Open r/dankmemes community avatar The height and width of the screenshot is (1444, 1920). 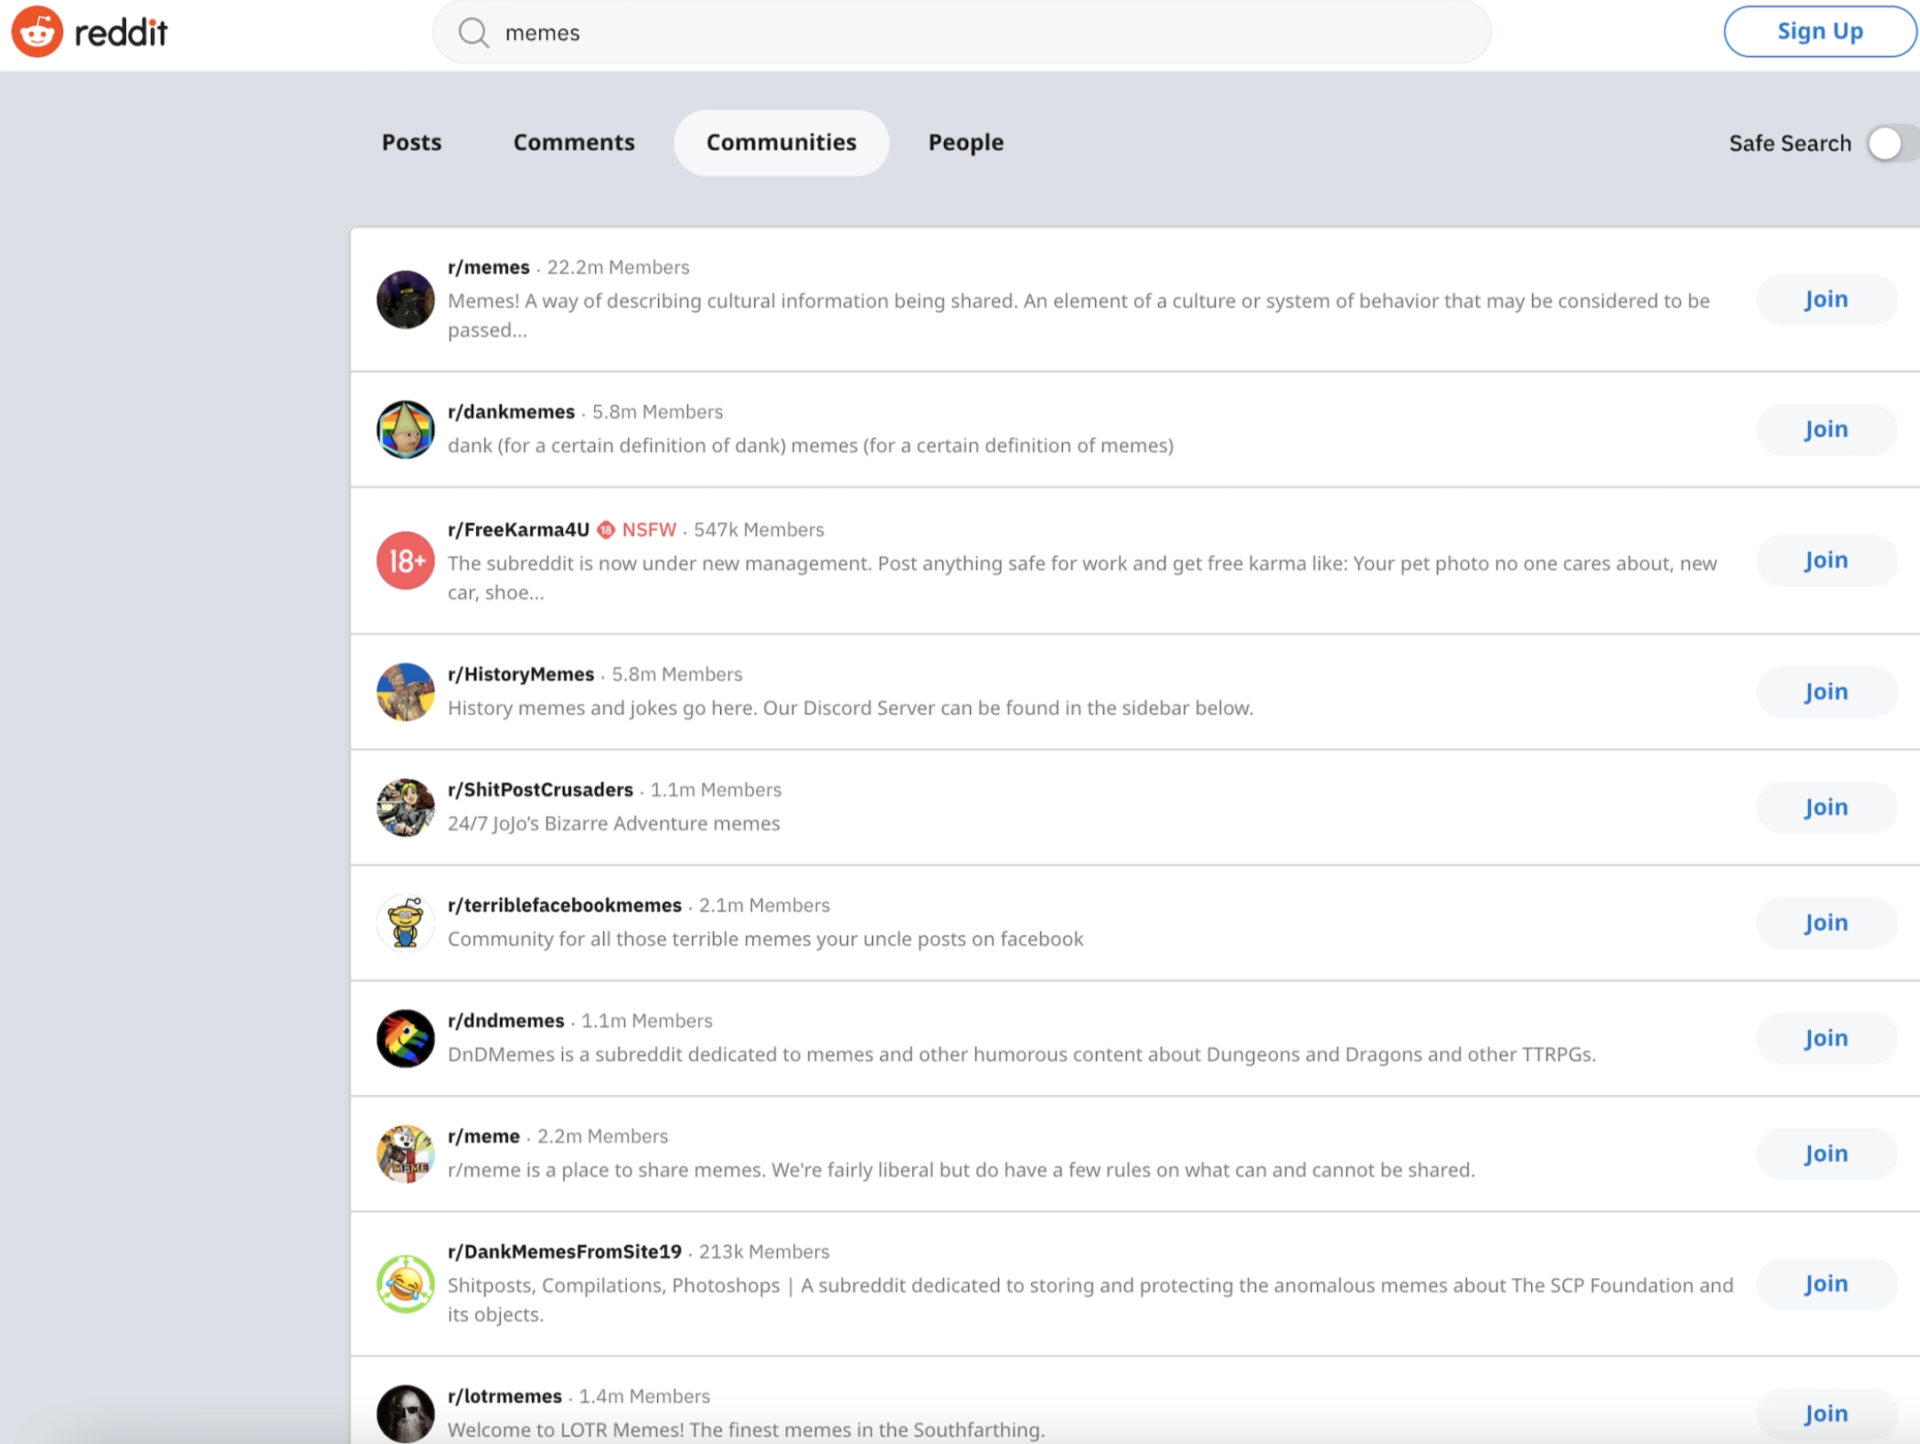click(x=405, y=429)
